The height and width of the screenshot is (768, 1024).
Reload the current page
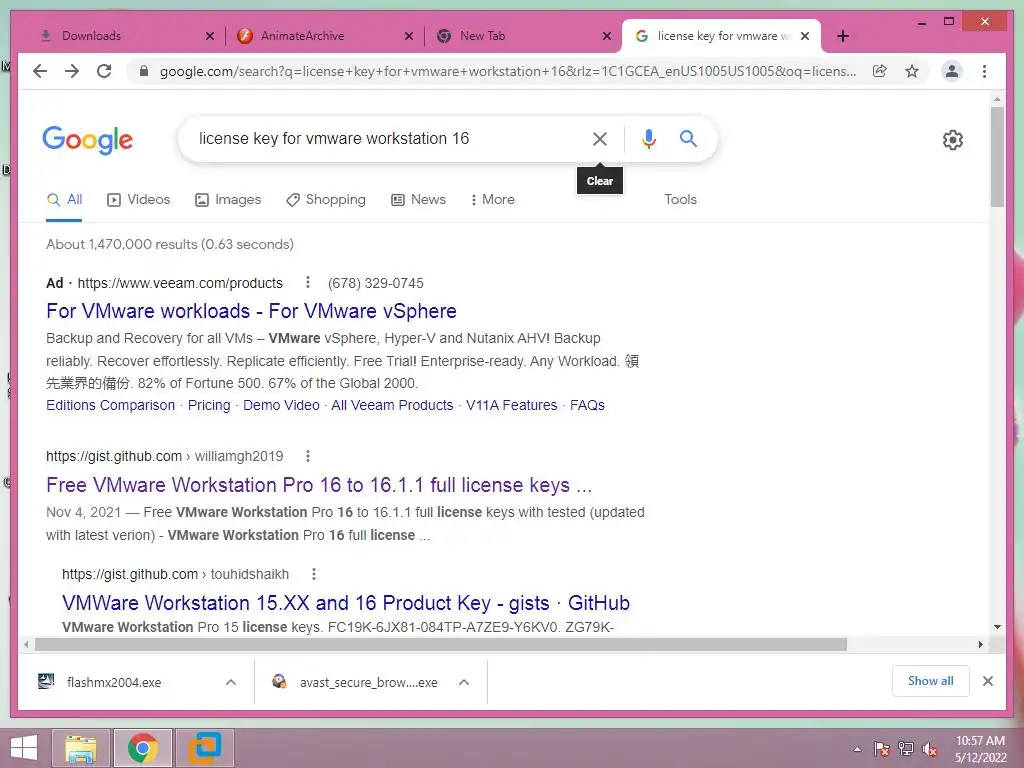pyautogui.click(x=104, y=71)
